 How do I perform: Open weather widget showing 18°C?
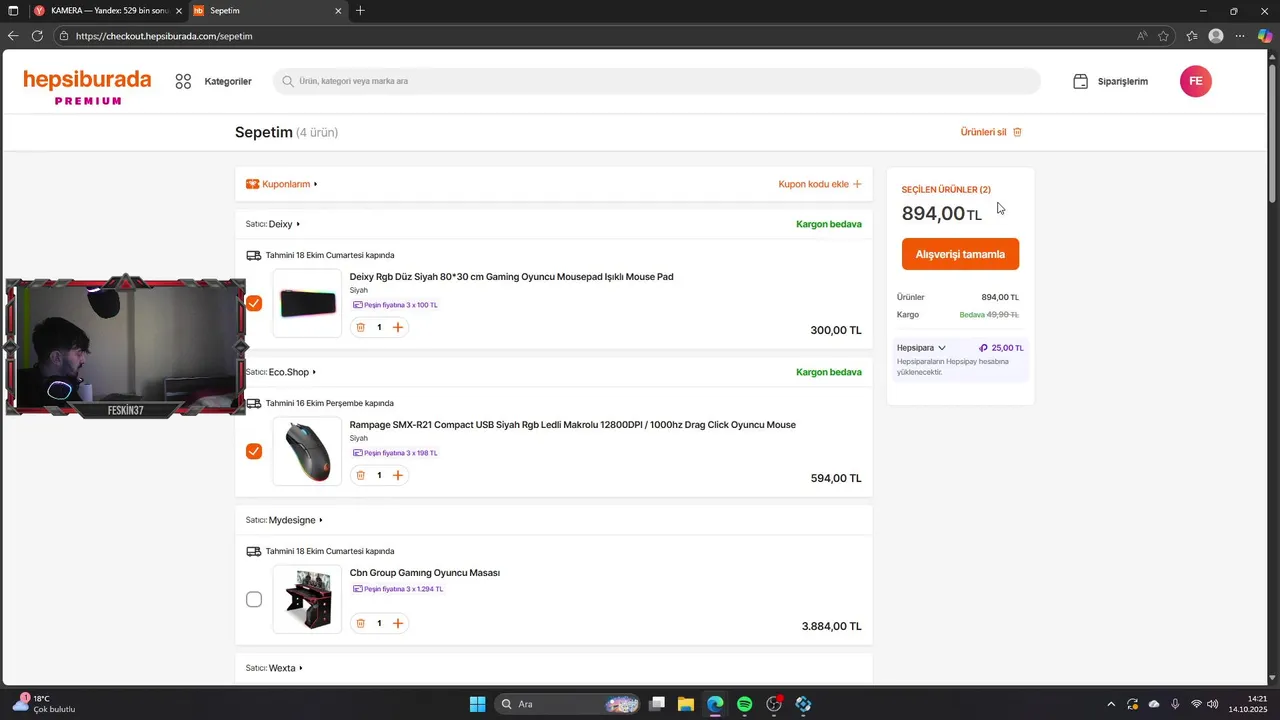[45, 704]
